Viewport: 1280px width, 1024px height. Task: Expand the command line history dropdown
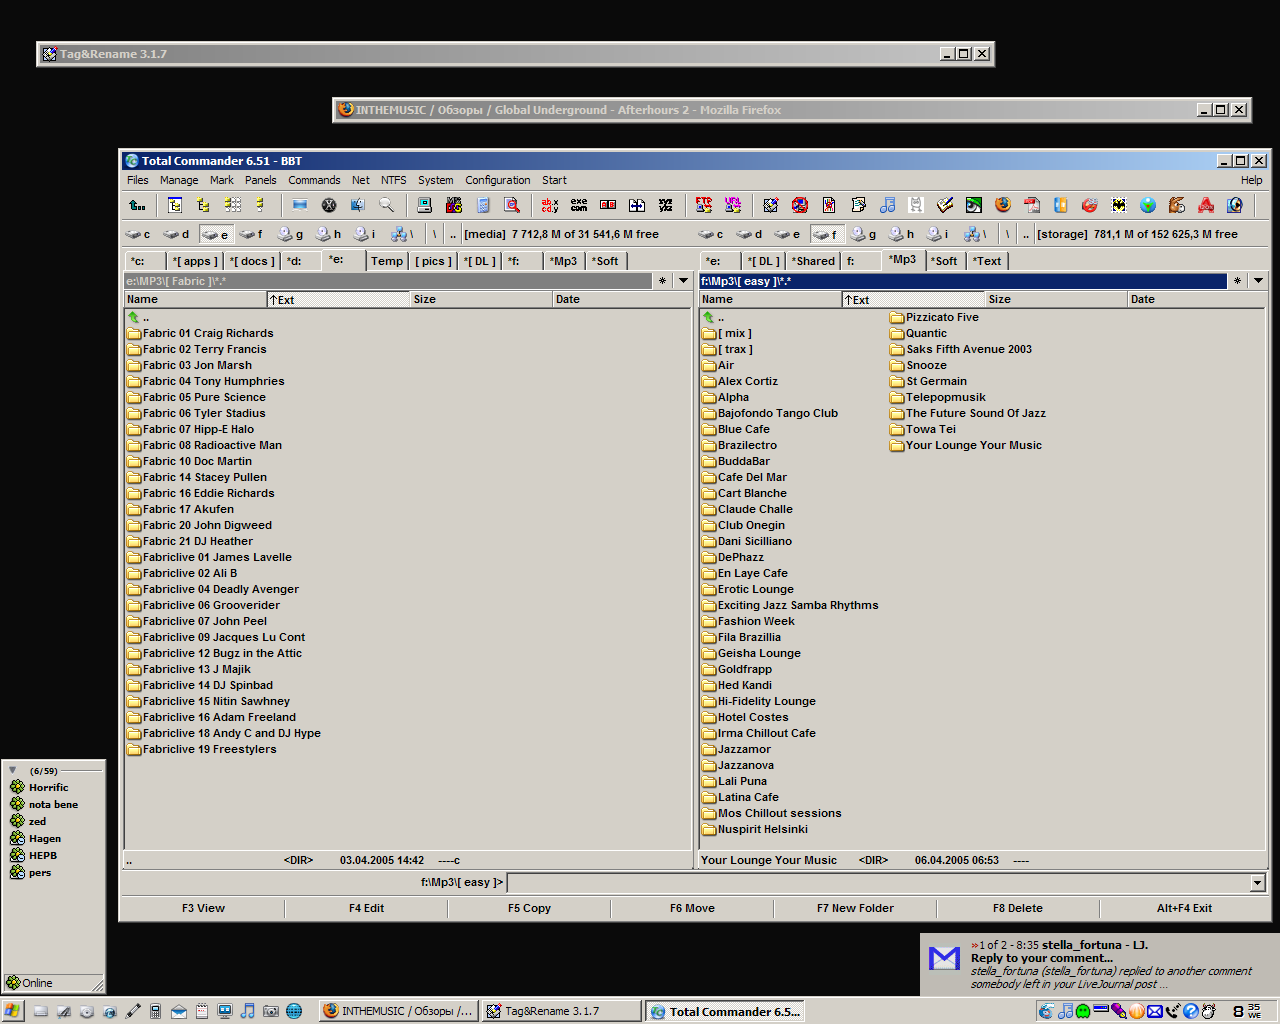coord(1257,883)
